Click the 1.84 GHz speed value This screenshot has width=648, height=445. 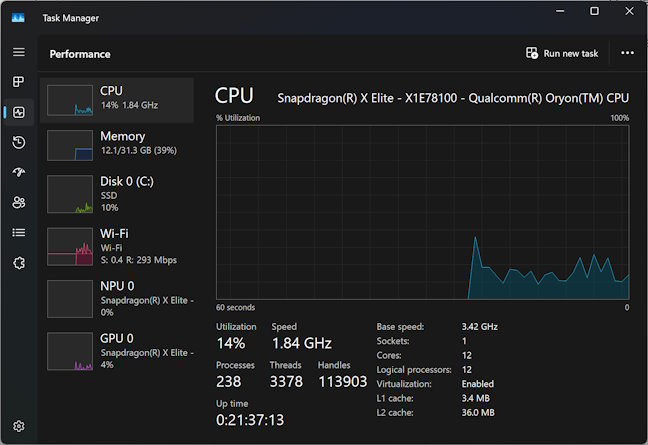coord(302,343)
